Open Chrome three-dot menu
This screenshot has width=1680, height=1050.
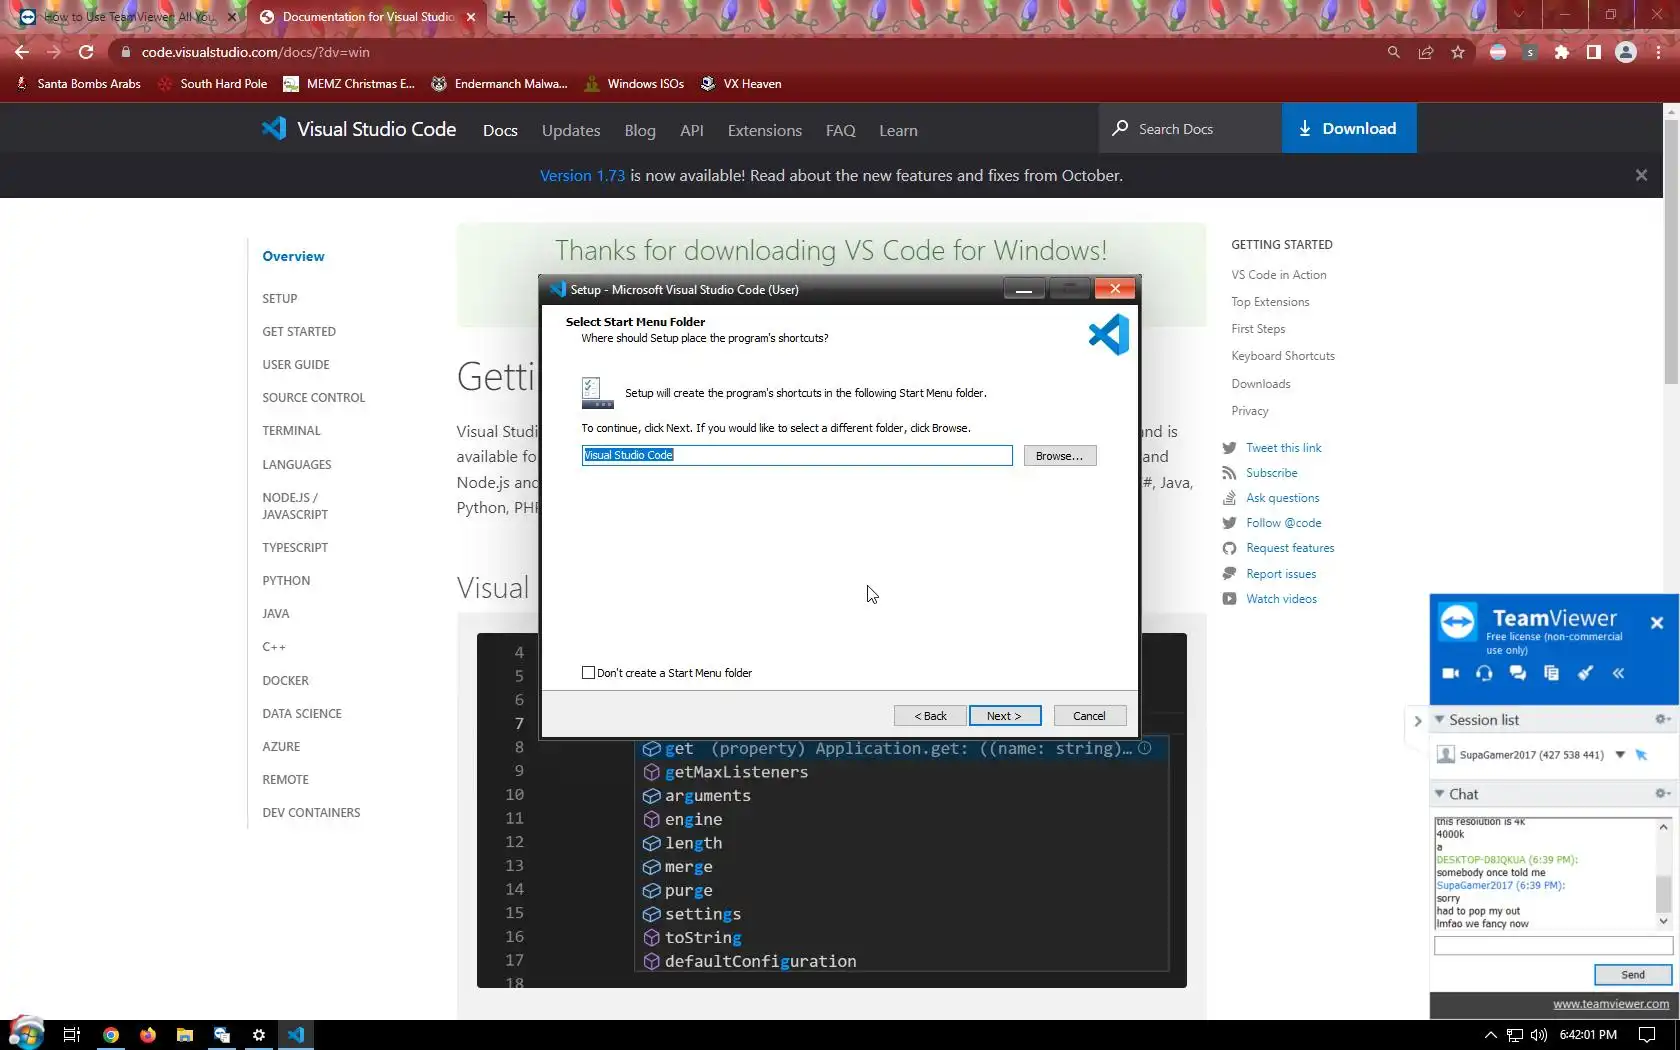(x=1659, y=52)
